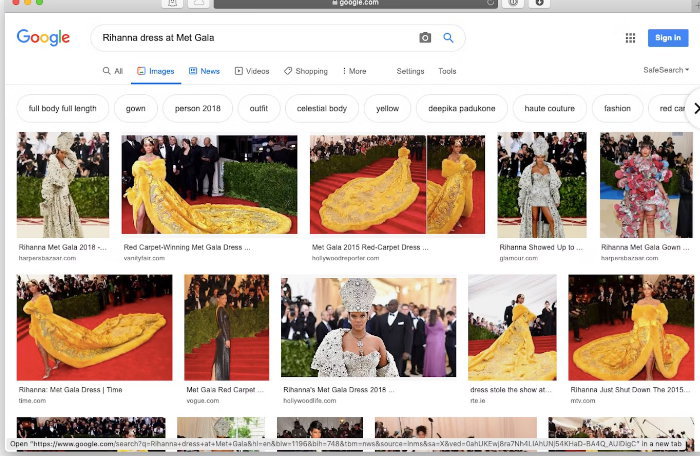Viewport: 700px width, 456px height.
Task: Open the hollywoodlife.com papal hat thumbnail
Action: point(369,327)
